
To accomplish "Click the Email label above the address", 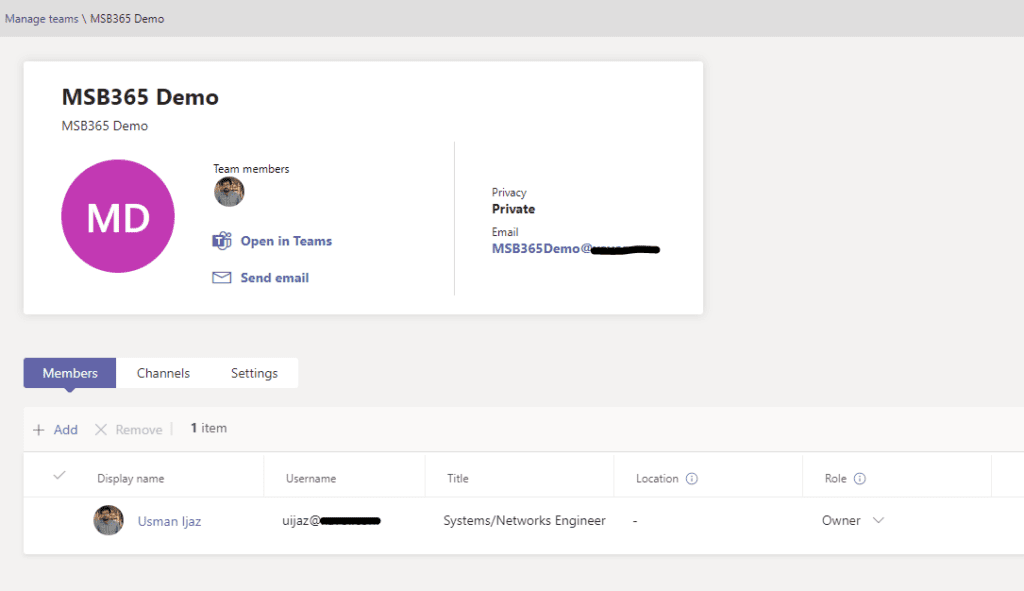I will point(505,232).
